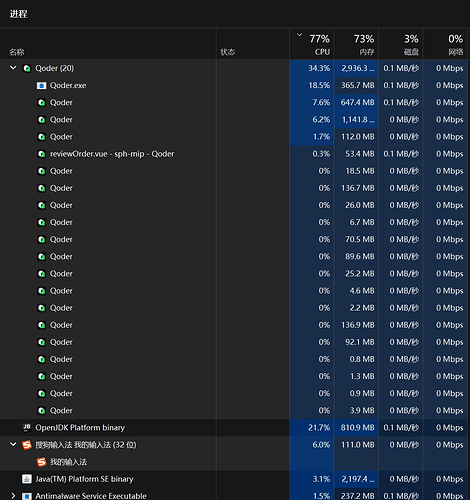470x500 pixels.
Task: Select the Qoder.exe process row
Action: coord(233,85)
